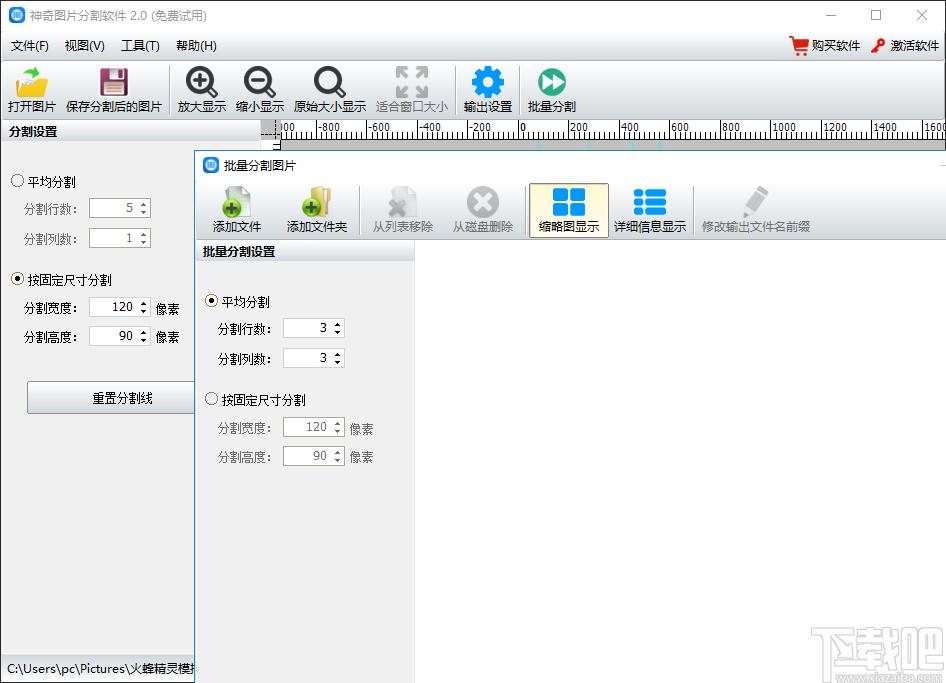The height and width of the screenshot is (683, 946).
Task: Choose 平均分割 radio in batch settings
Action: pyautogui.click(x=211, y=300)
